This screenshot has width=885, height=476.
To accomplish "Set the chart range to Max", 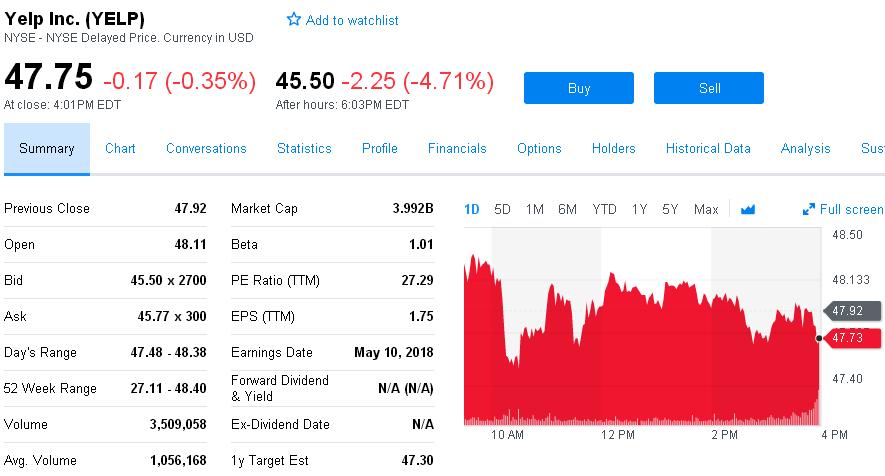I will [x=706, y=209].
